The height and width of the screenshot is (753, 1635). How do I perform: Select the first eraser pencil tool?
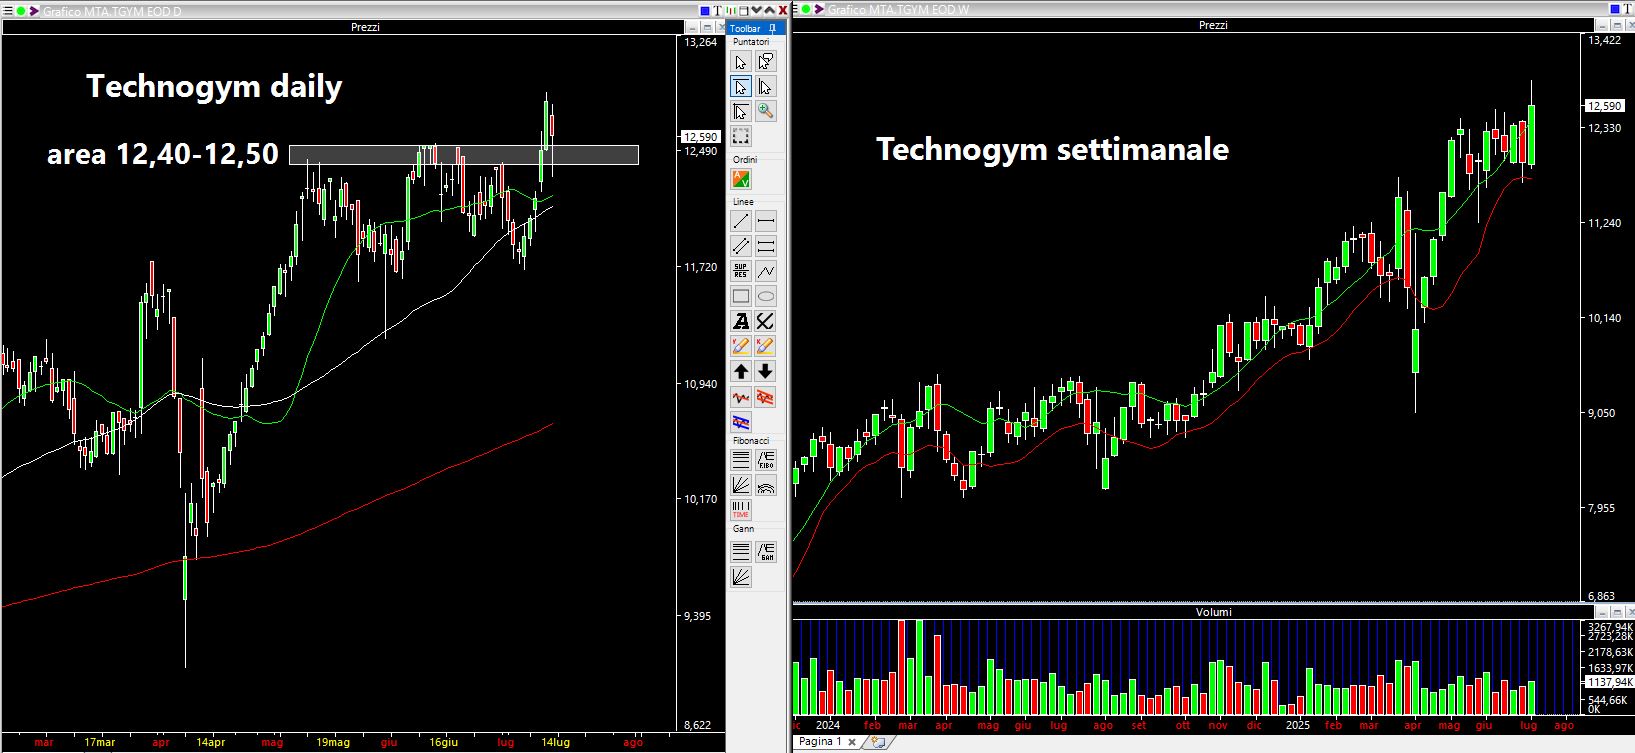(741, 346)
